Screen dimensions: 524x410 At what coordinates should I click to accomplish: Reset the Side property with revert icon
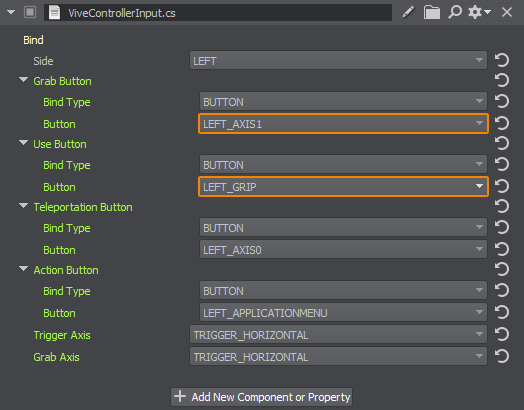tap(502, 60)
